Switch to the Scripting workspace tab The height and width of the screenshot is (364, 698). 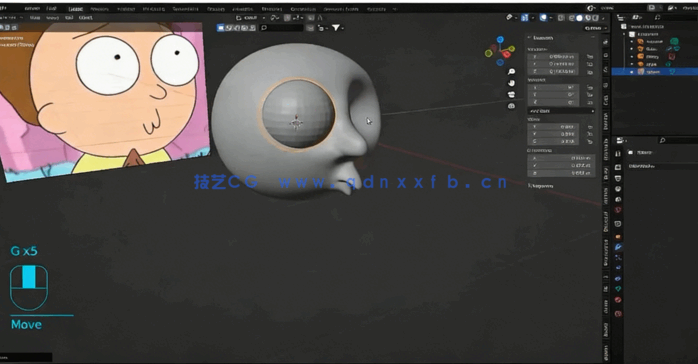tap(376, 9)
